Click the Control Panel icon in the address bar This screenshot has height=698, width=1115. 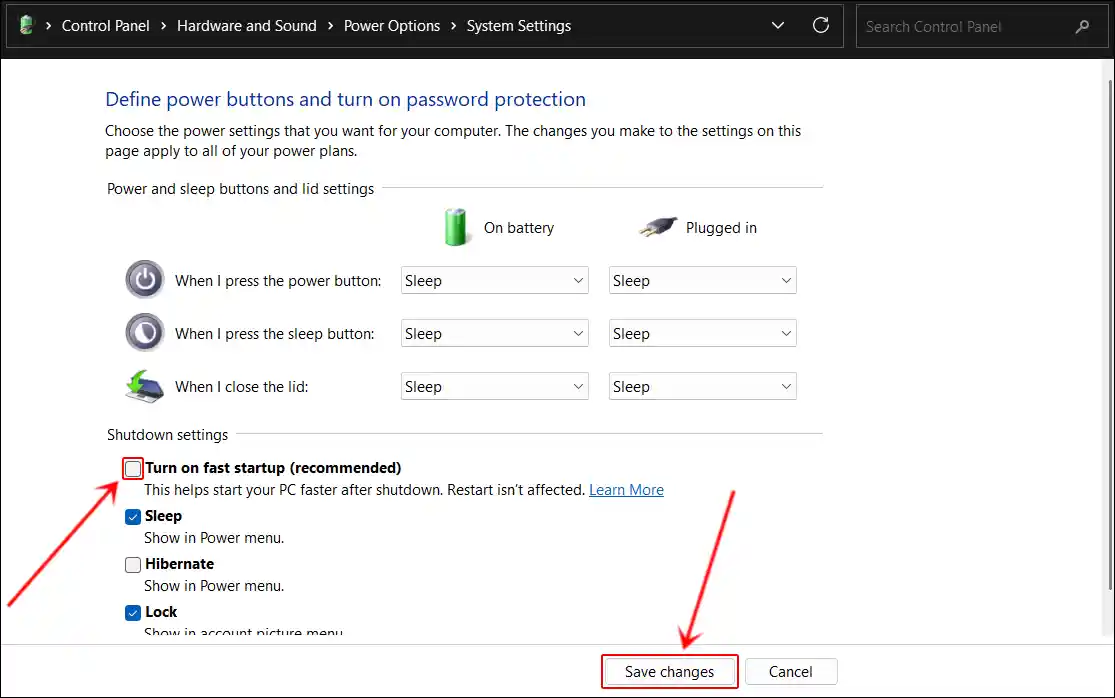(26, 26)
